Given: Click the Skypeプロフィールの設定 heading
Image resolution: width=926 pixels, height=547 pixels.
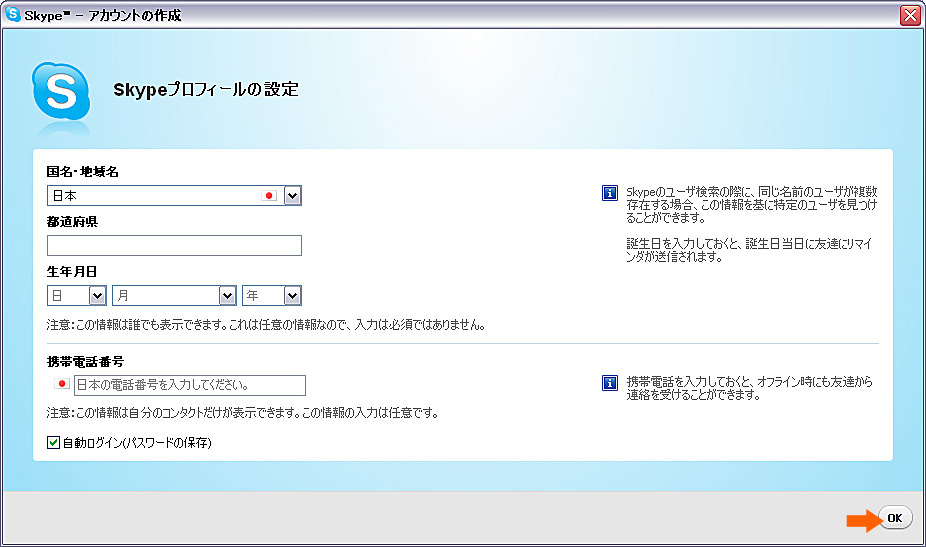Looking at the screenshot, I should tap(206, 90).
